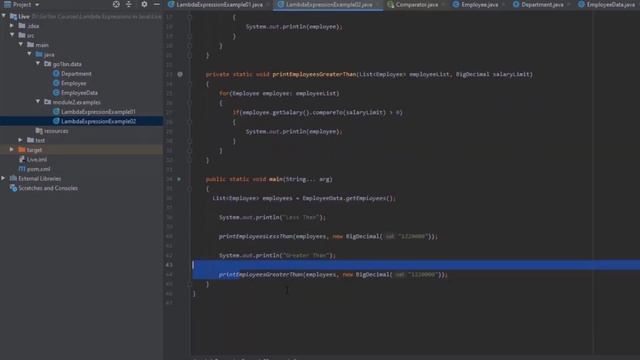This screenshot has width=640, height=360.
Task: Collapse the go1bn.data package
Action: [x=38, y=64]
